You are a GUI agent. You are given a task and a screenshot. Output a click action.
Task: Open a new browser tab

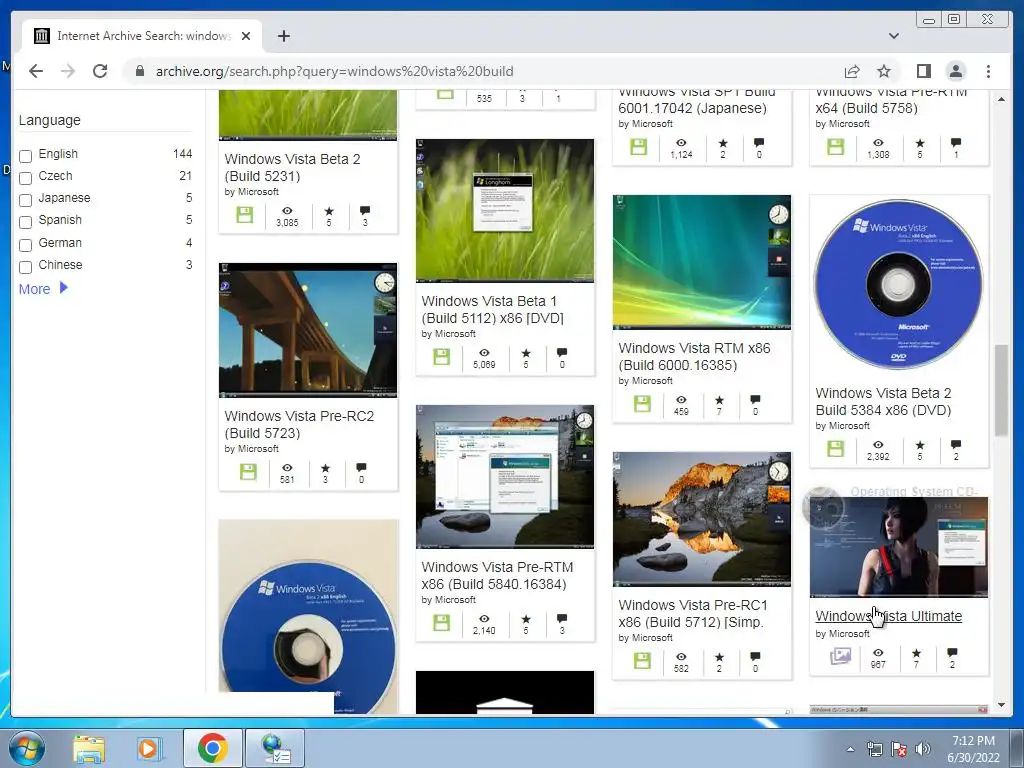283,36
